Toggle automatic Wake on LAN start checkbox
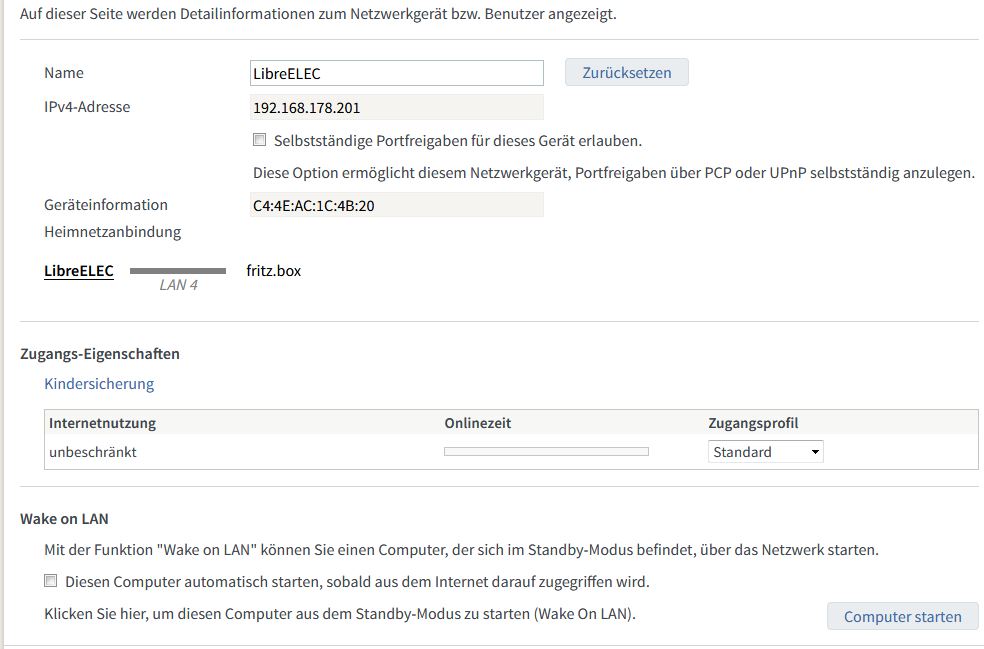This screenshot has height=649, width=984. tap(50, 581)
